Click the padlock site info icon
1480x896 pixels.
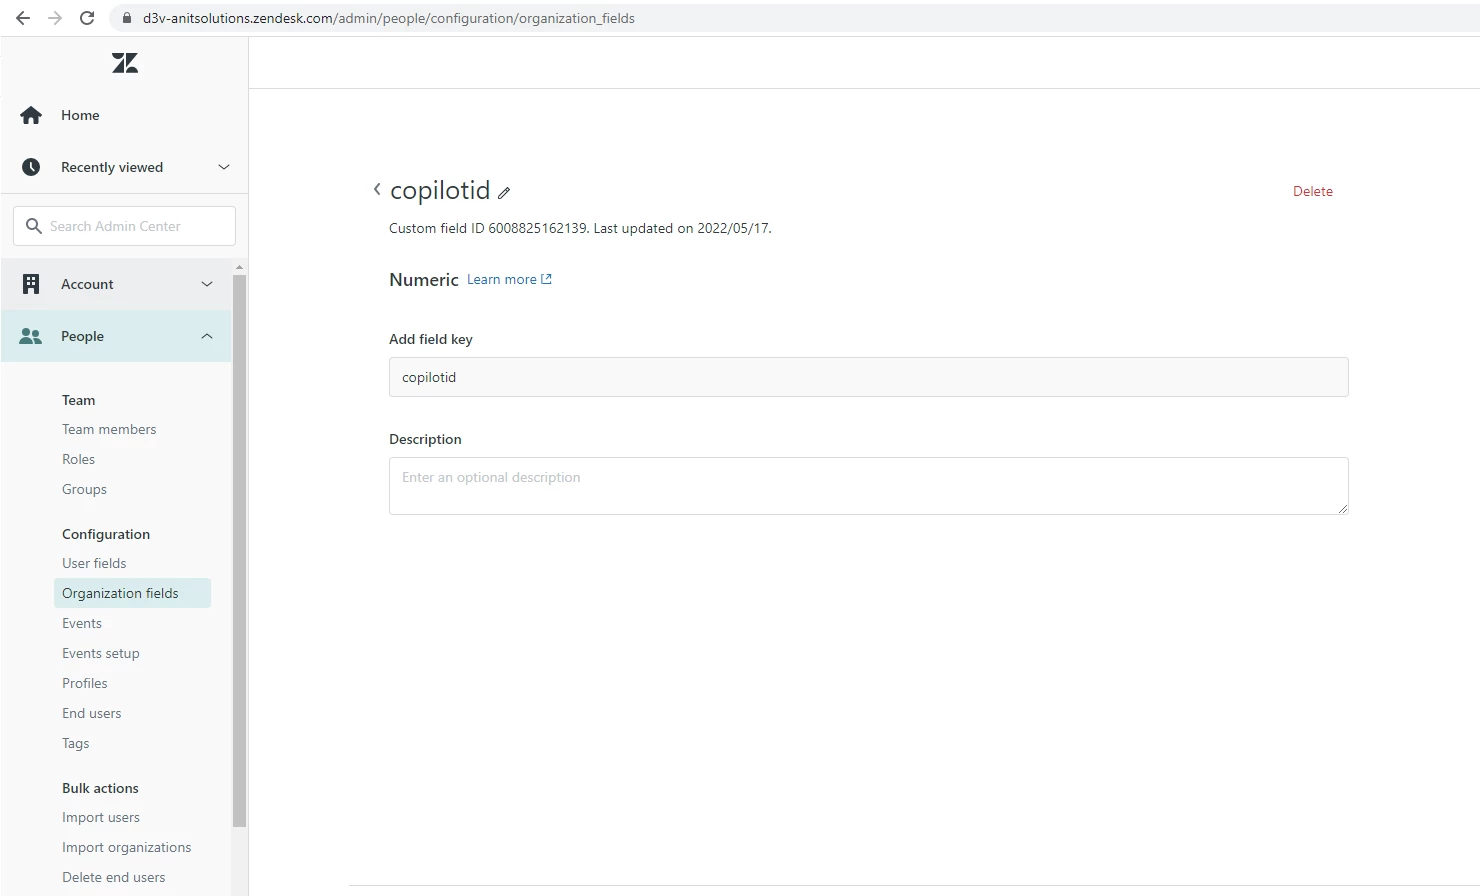pyautogui.click(x=126, y=18)
